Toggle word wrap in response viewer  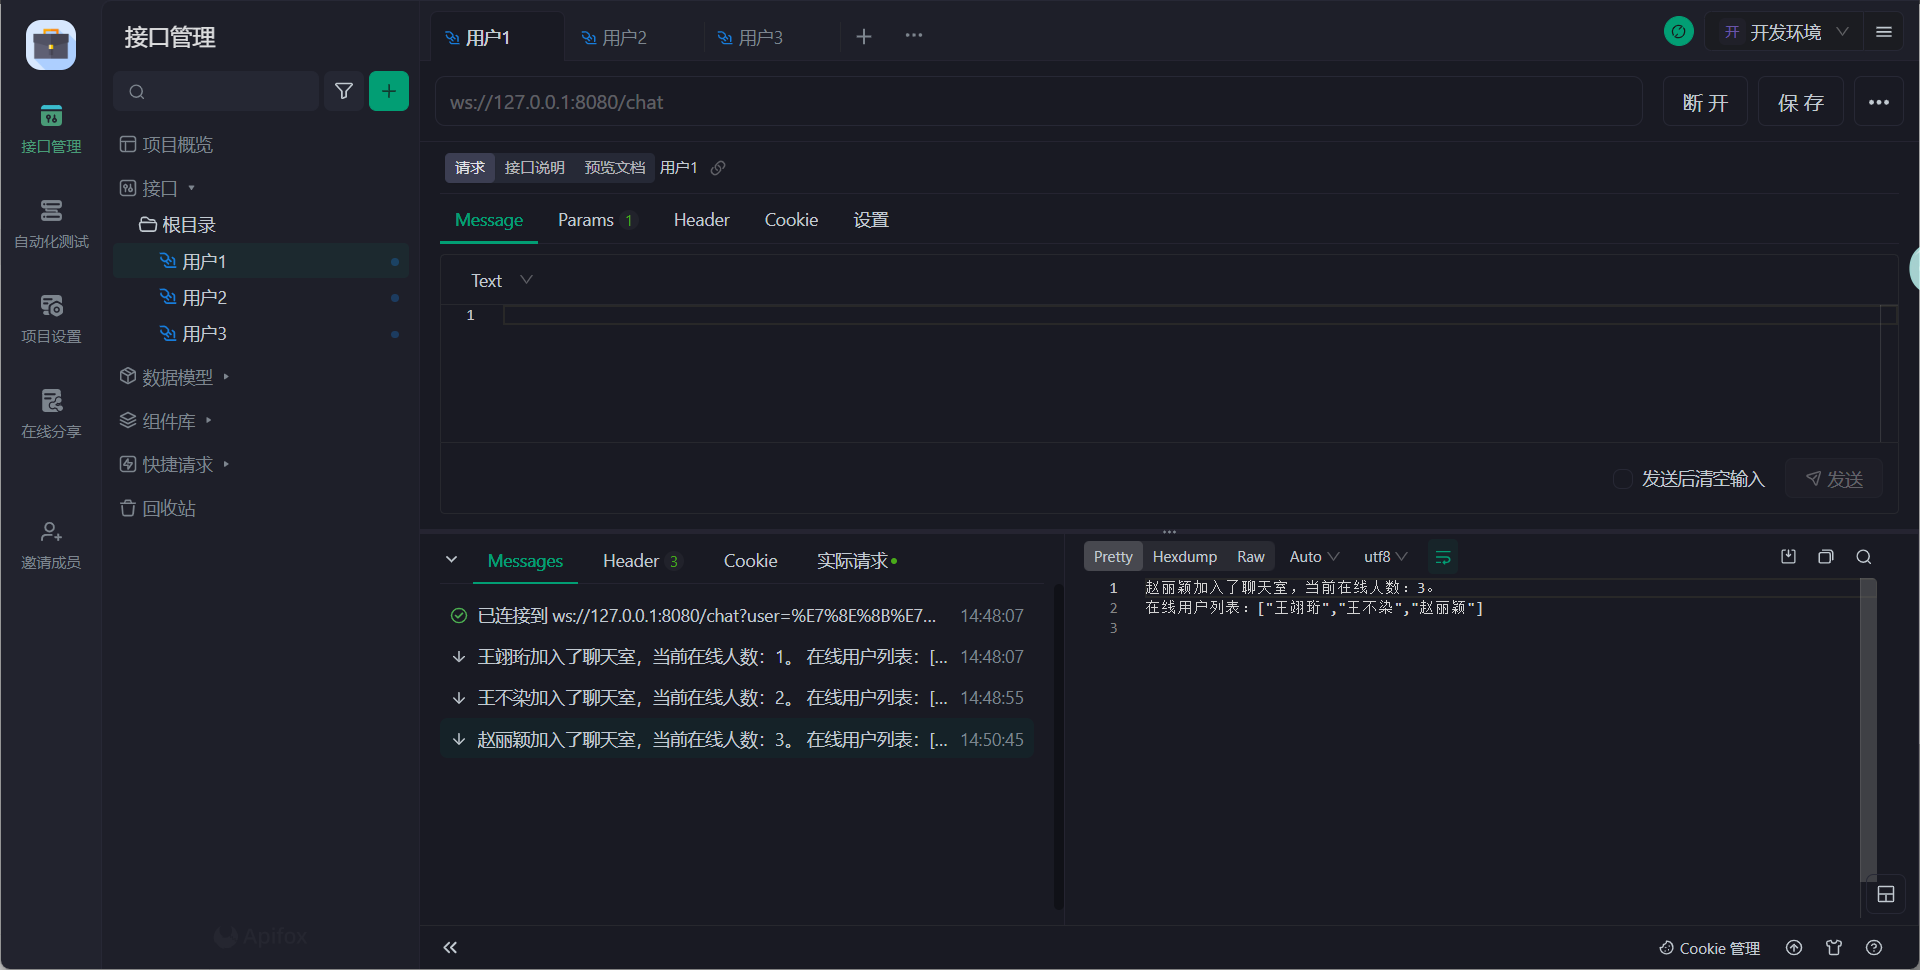point(1443,556)
